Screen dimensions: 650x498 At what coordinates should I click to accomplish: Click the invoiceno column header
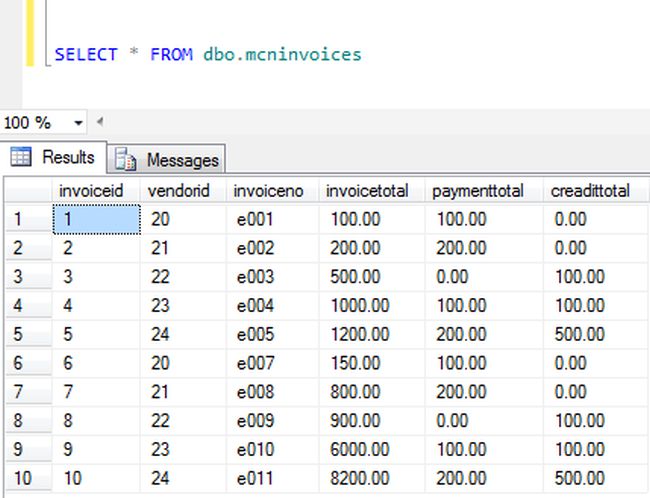tap(267, 191)
